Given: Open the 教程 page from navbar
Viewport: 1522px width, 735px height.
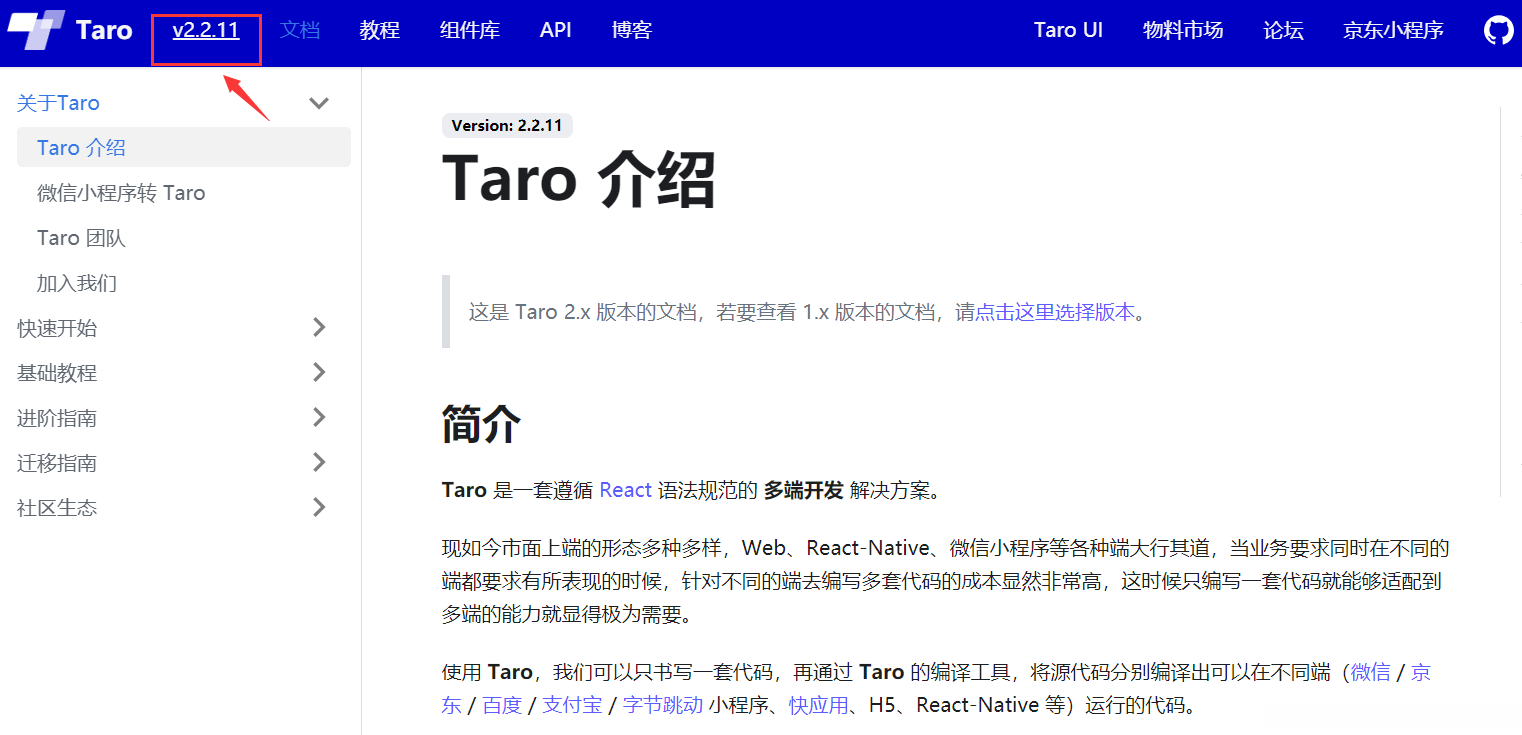Looking at the screenshot, I should [x=379, y=30].
